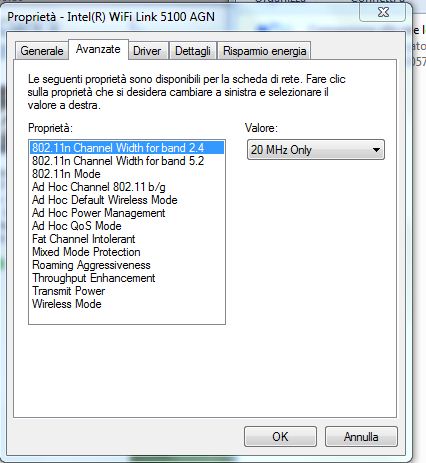
Task: Close the Proprietà dialog window
Action: pos(383,12)
